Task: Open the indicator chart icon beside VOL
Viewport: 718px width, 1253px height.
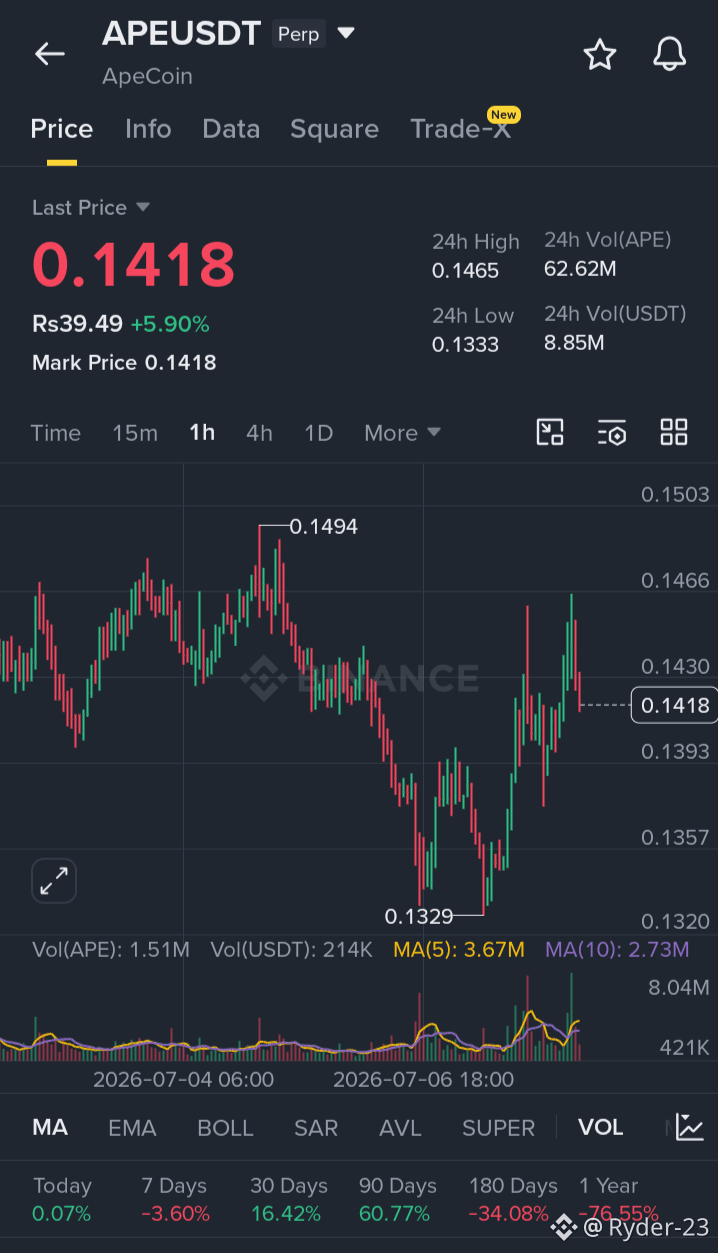Action: tap(690, 1127)
